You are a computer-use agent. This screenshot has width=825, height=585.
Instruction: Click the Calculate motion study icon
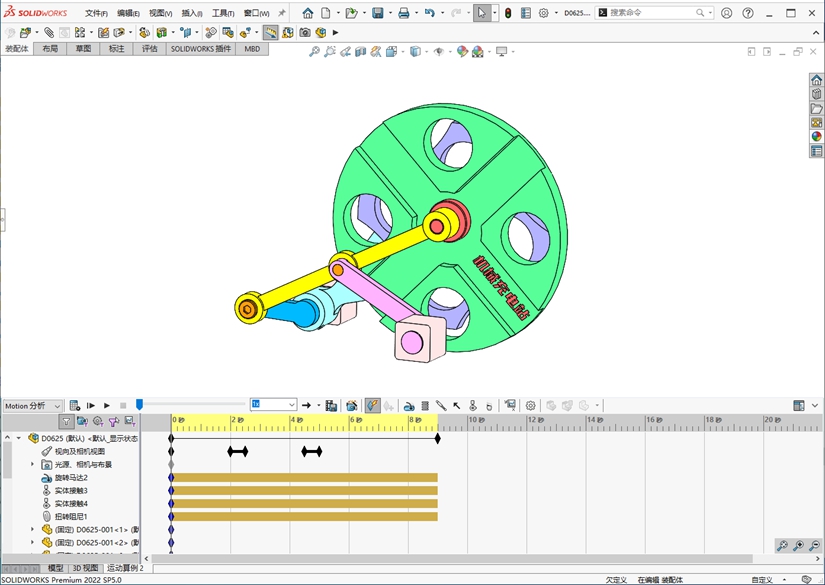(74, 406)
